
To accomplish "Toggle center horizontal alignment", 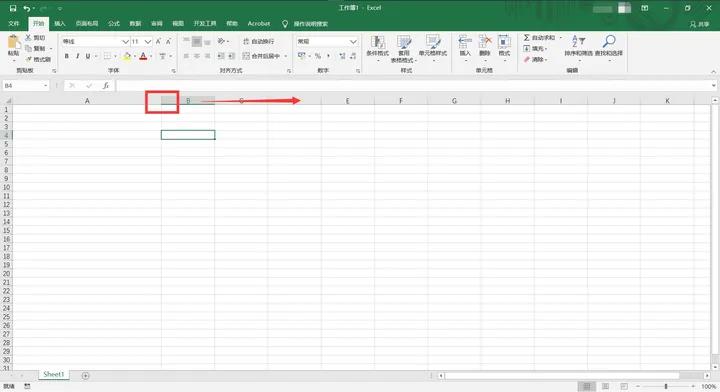I will 197,56.
